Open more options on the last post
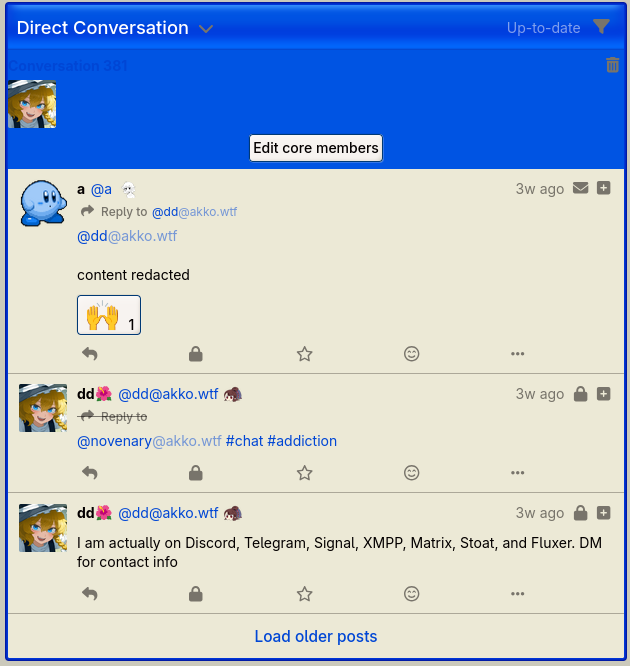Image resolution: width=630 pixels, height=666 pixels. tap(517, 593)
